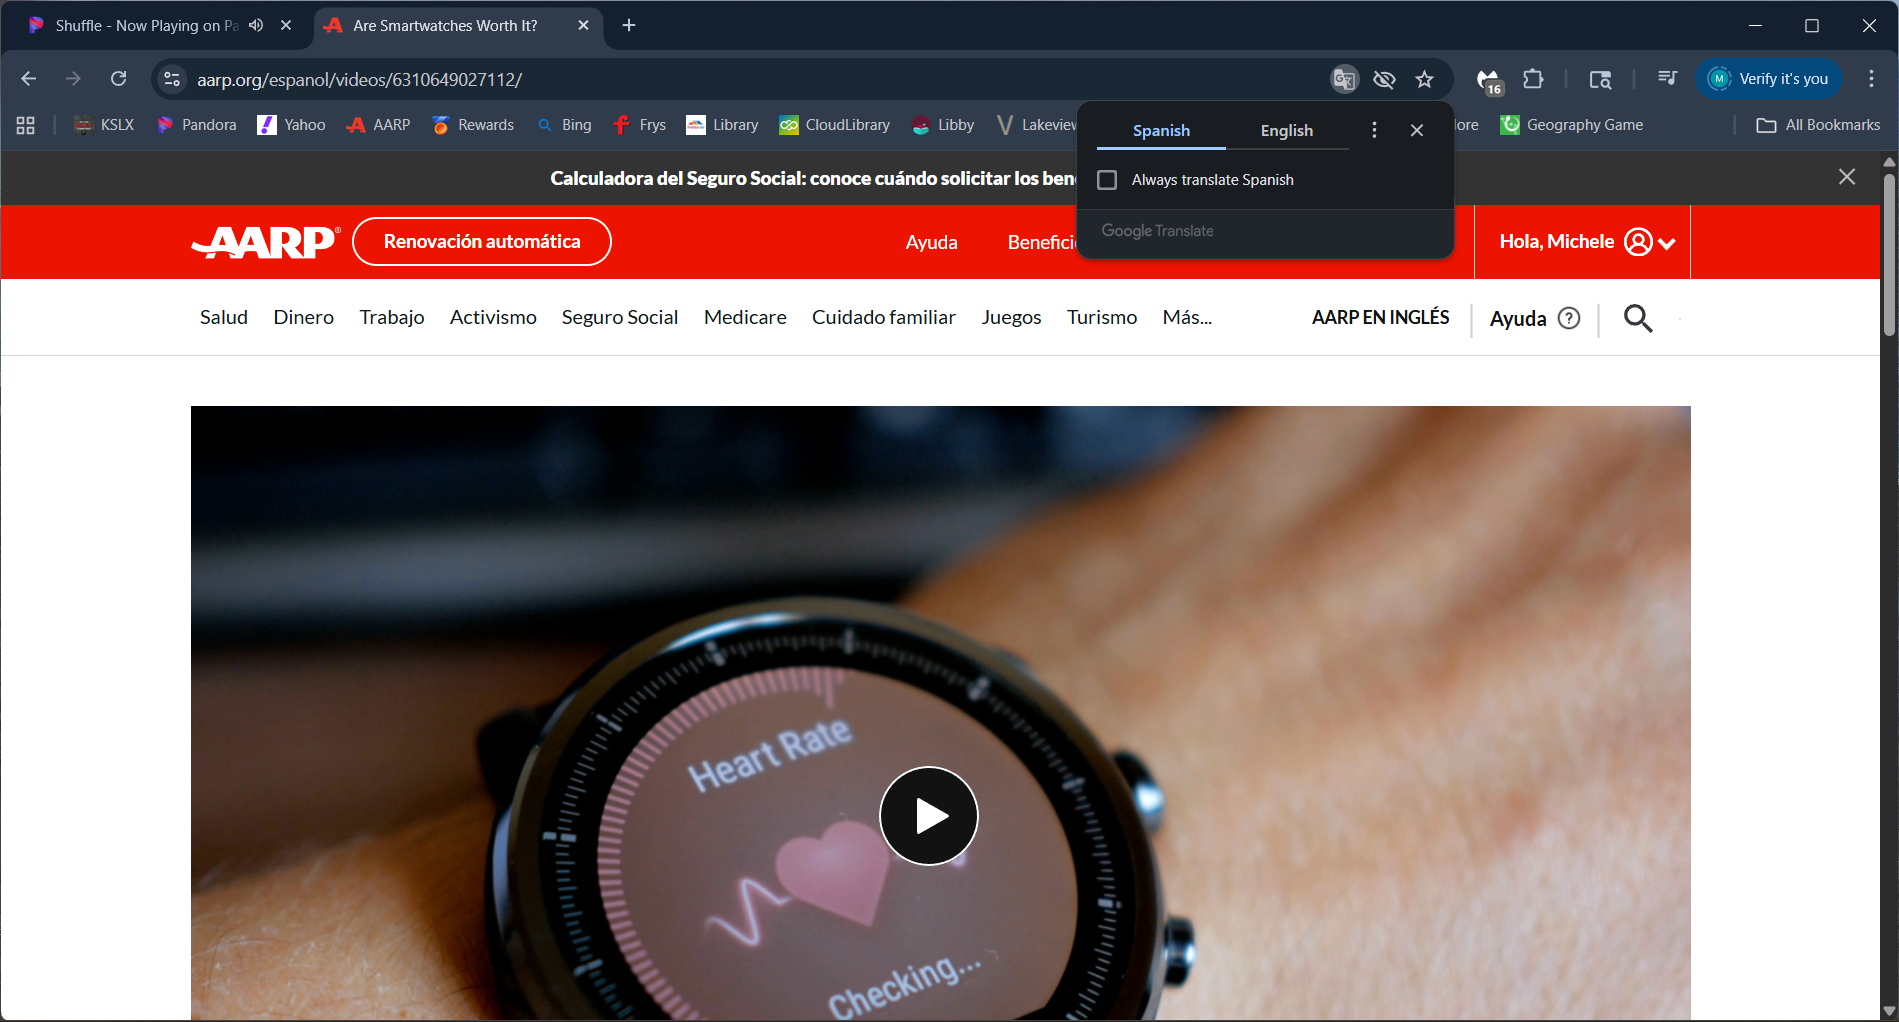The height and width of the screenshot is (1022, 1899).
Task: Open the site information icon in address bar
Action: pyautogui.click(x=172, y=79)
